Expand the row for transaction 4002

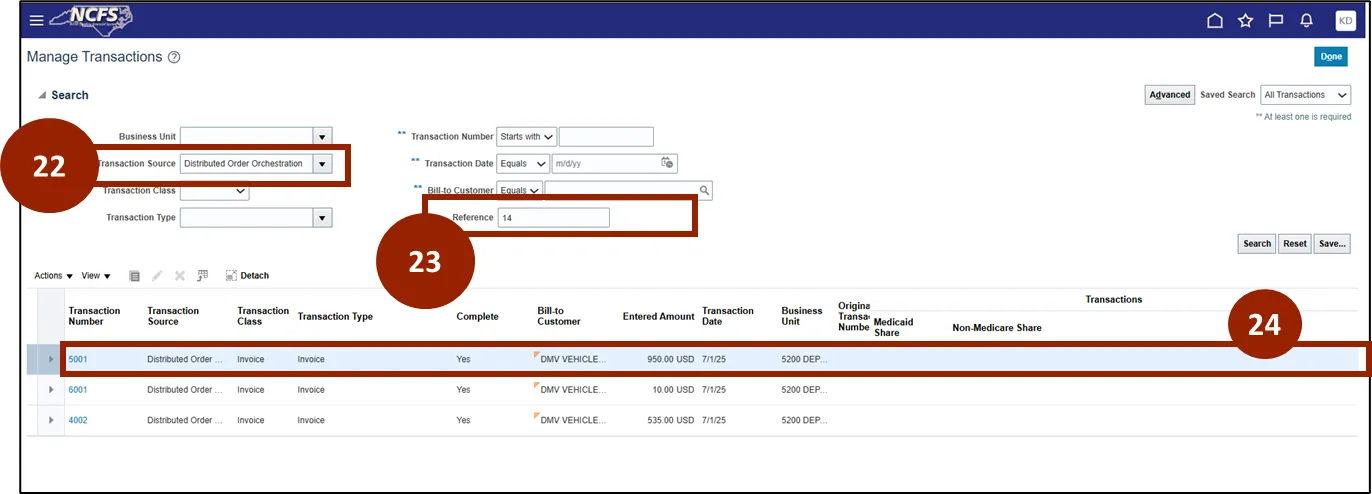pos(51,420)
